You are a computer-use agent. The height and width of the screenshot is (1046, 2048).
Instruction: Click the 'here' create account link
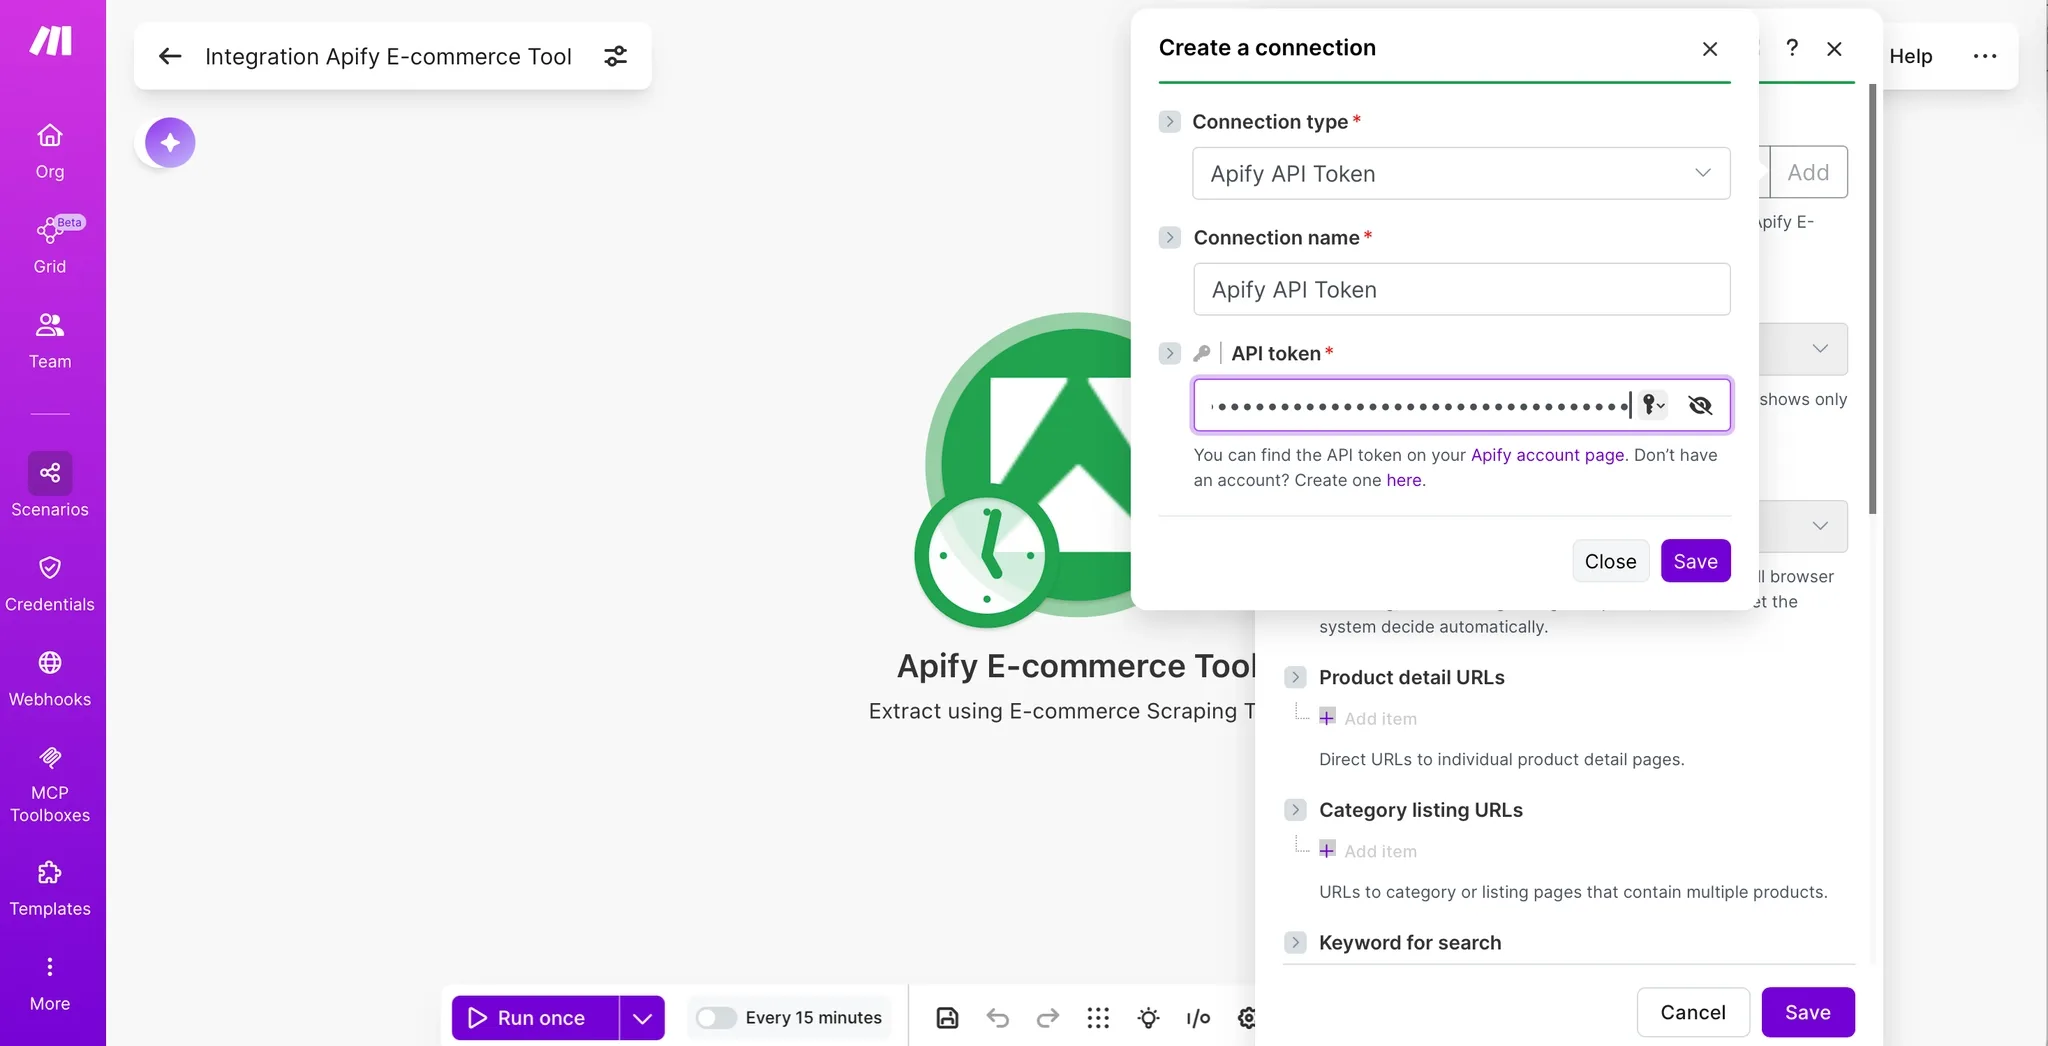(1403, 480)
